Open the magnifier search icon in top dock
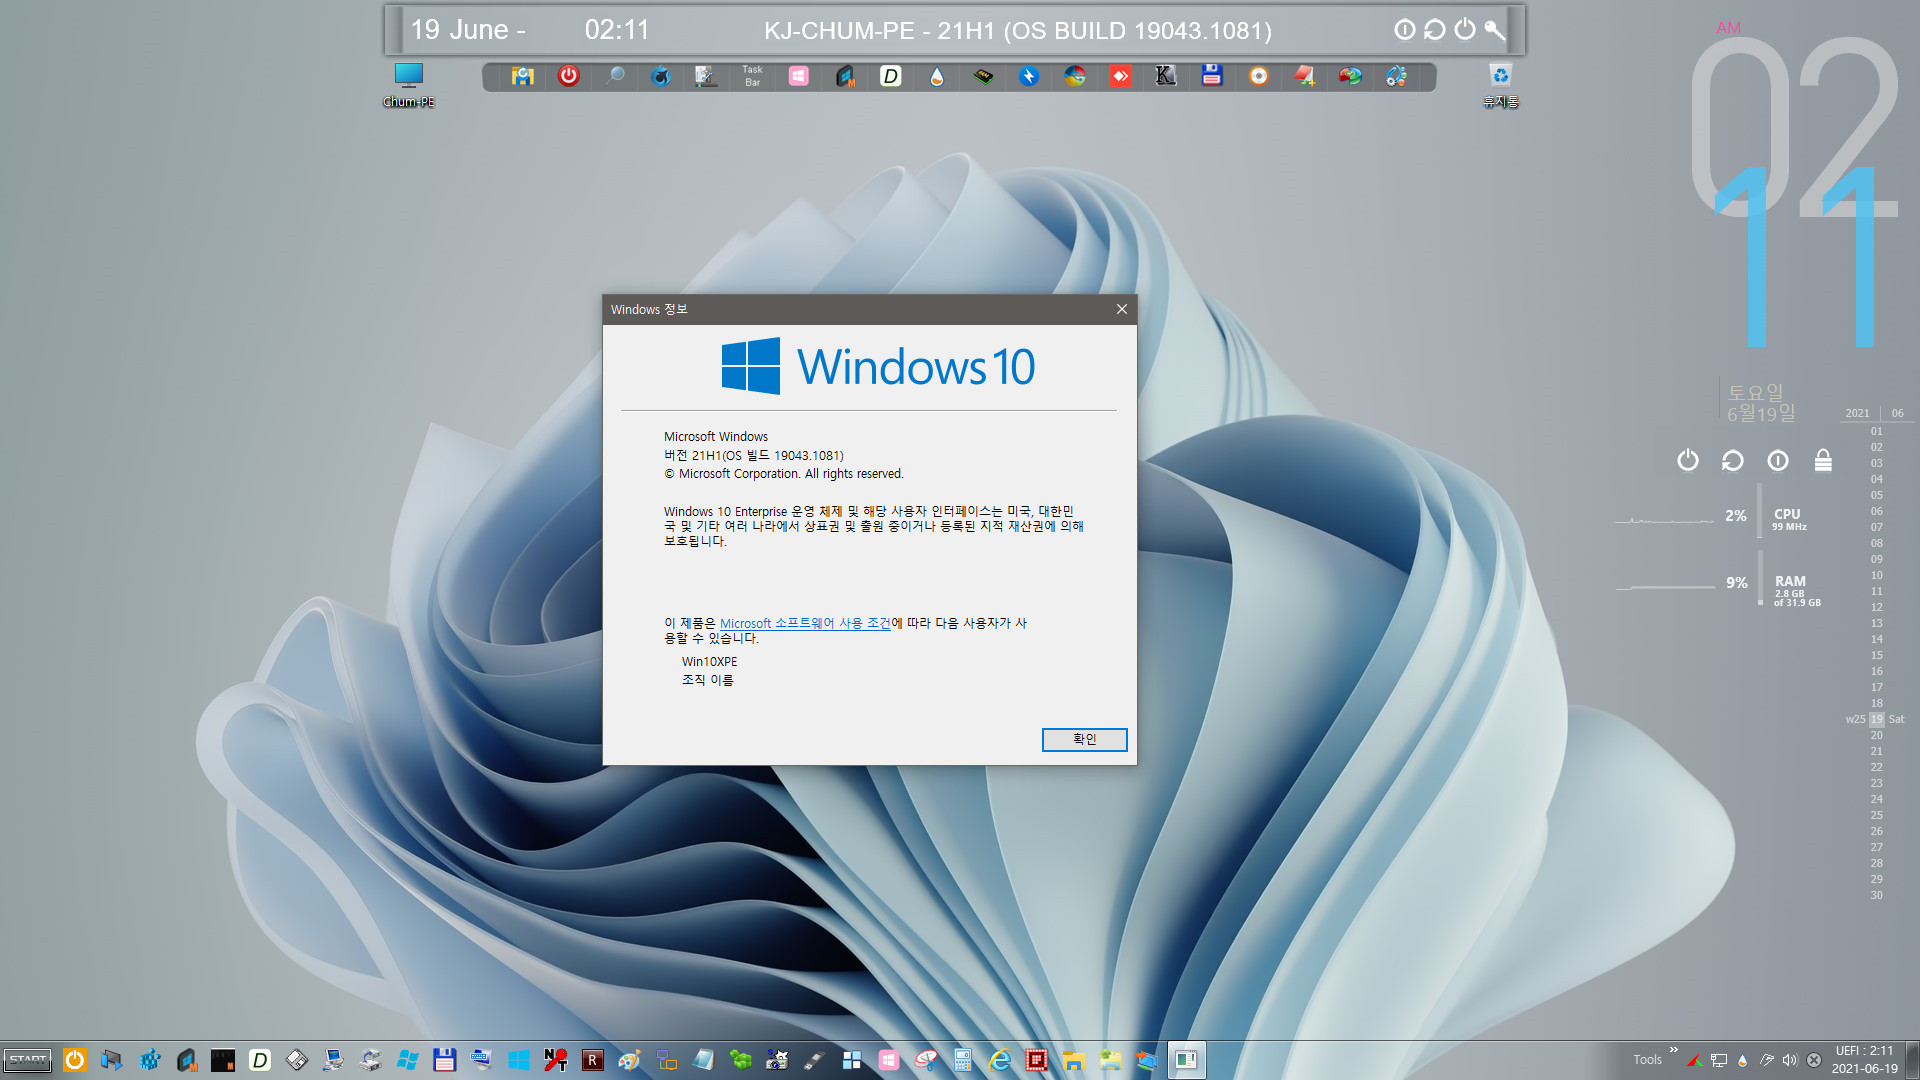 pos(615,76)
